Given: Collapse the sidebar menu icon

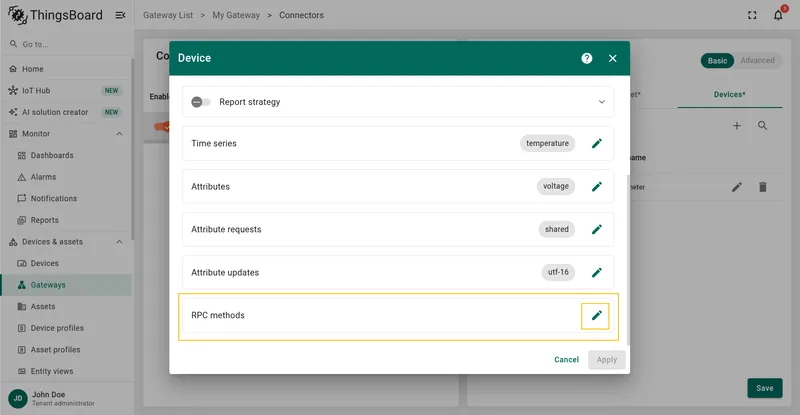Looking at the screenshot, I should coord(120,15).
